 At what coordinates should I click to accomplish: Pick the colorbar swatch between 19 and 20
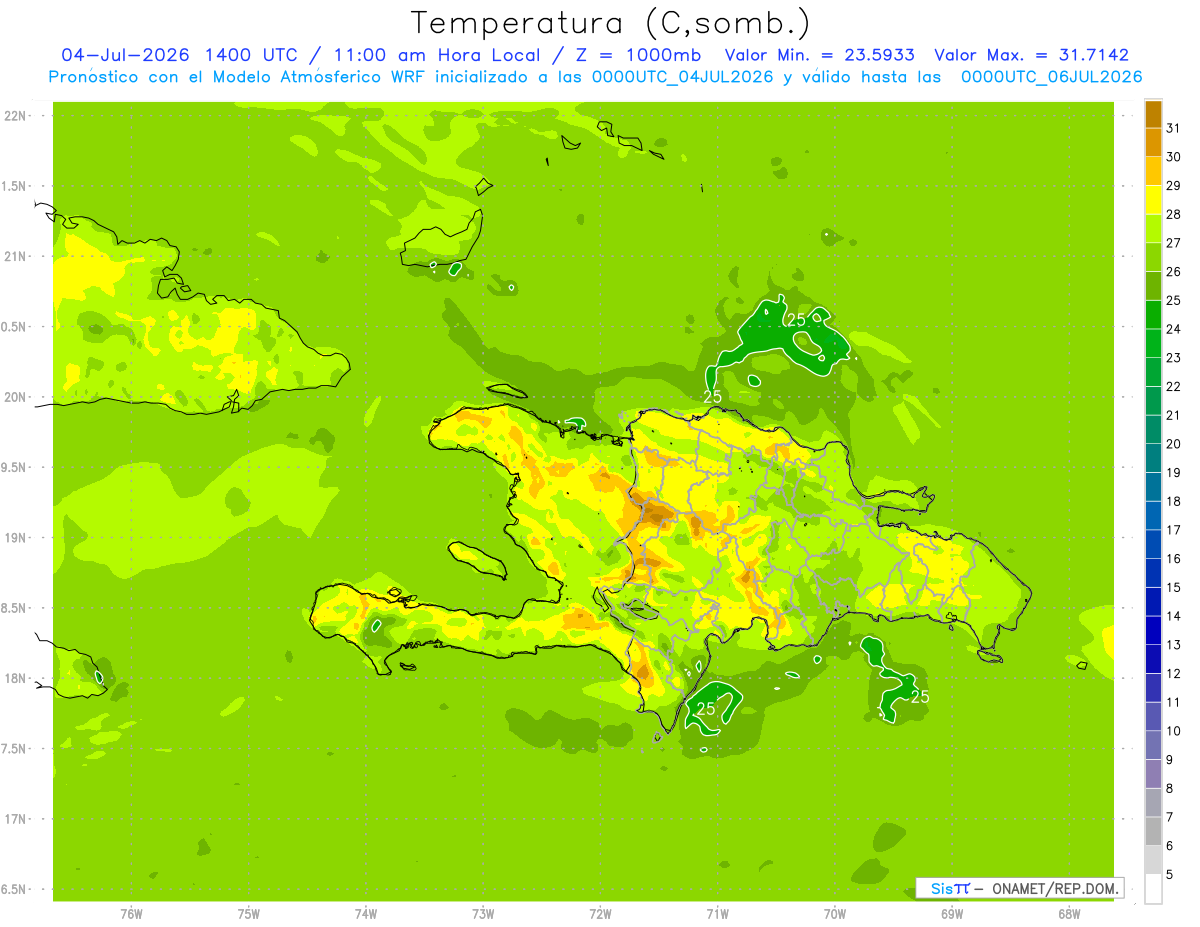1153,458
